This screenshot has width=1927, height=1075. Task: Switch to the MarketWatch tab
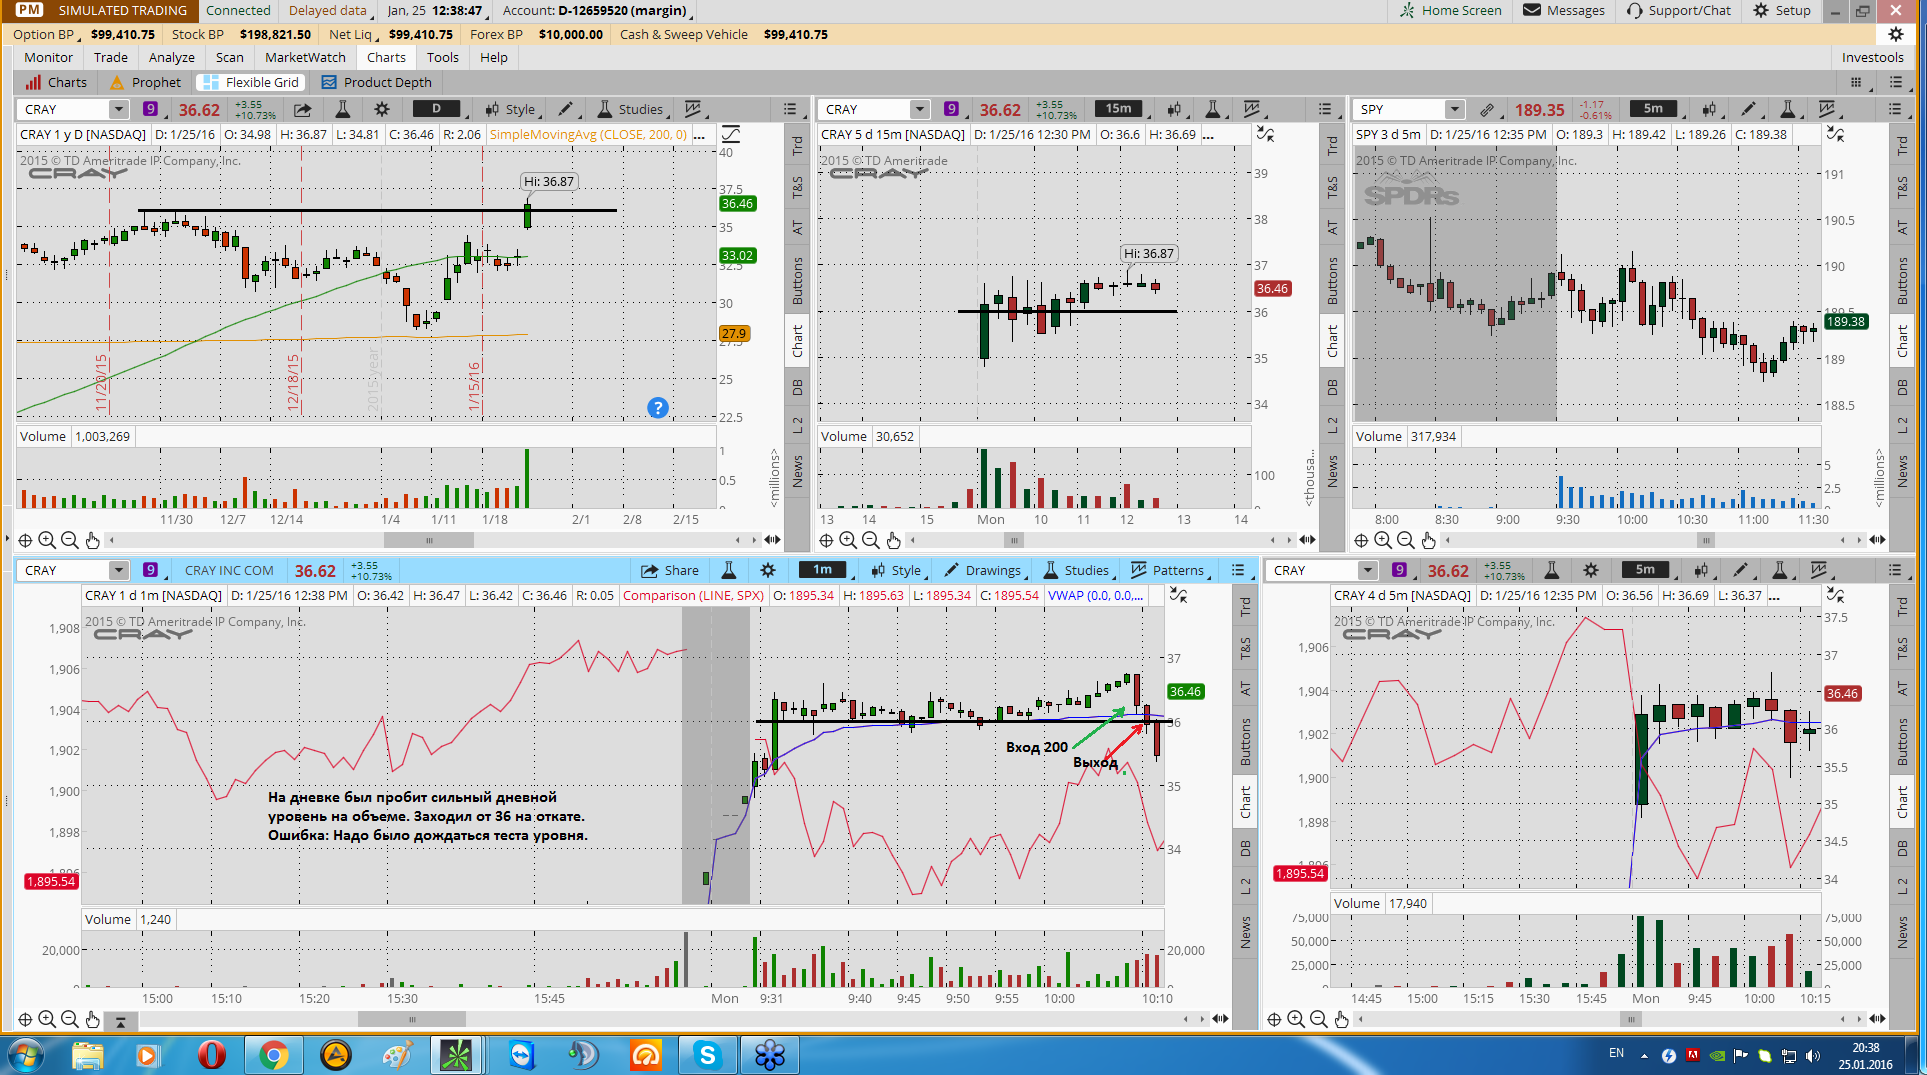(305, 57)
